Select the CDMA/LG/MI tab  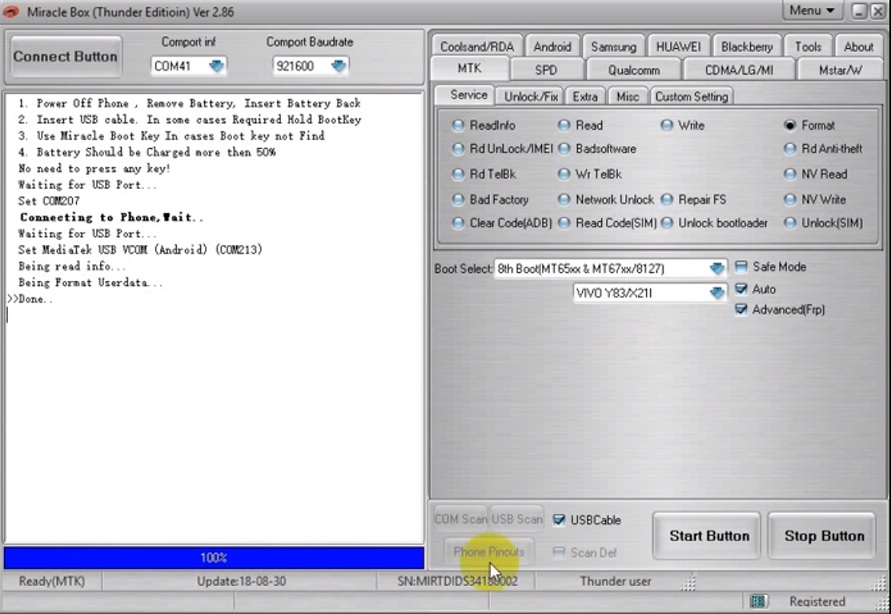[739, 70]
